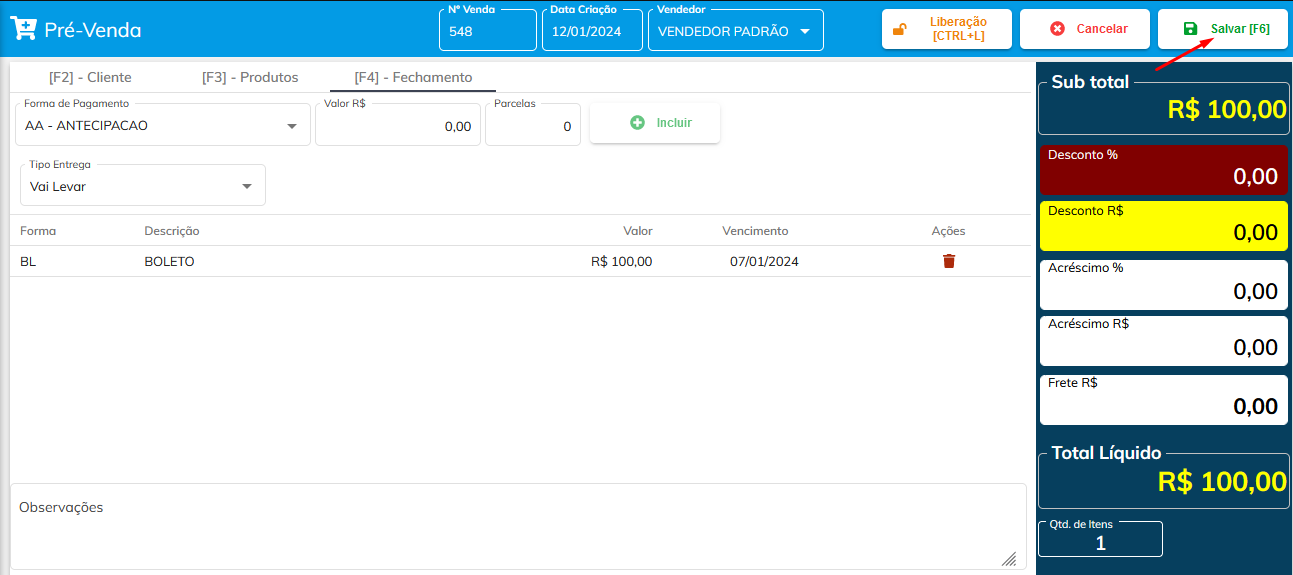Click the Parcelas input field
Image resolution: width=1293 pixels, height=575 pixels.
pyautogui.click(x=533, y=124)
